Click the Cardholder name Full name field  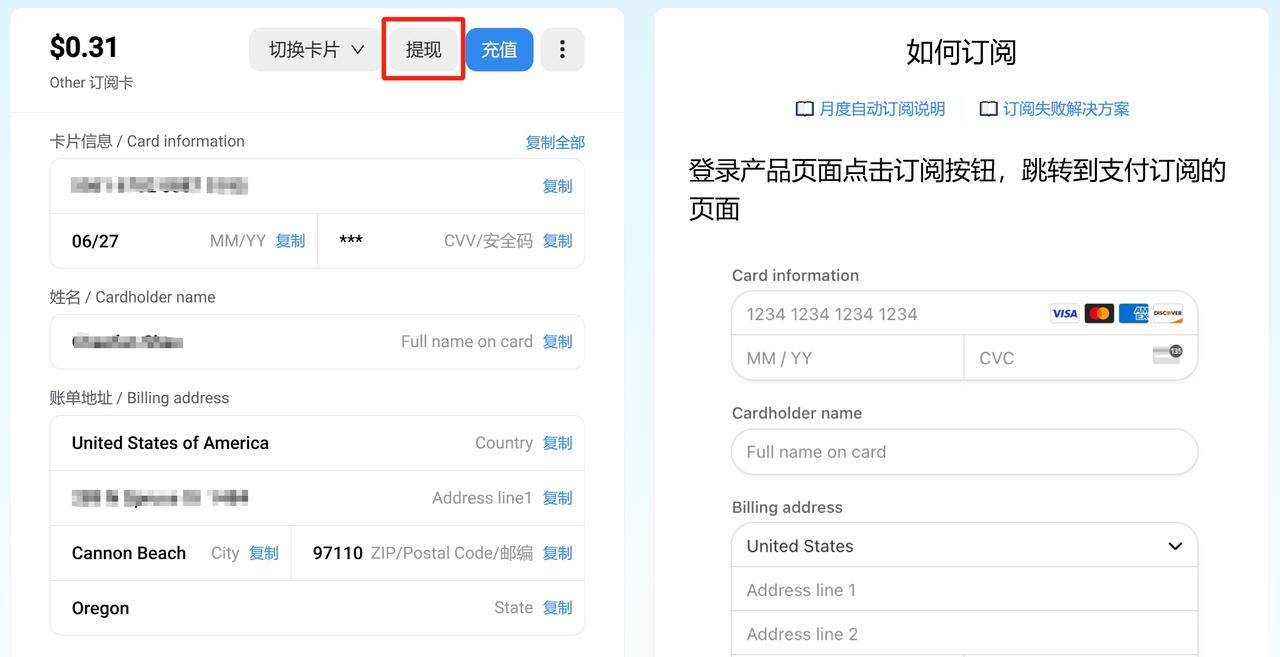pyautogui.click(x=965, y=452)
